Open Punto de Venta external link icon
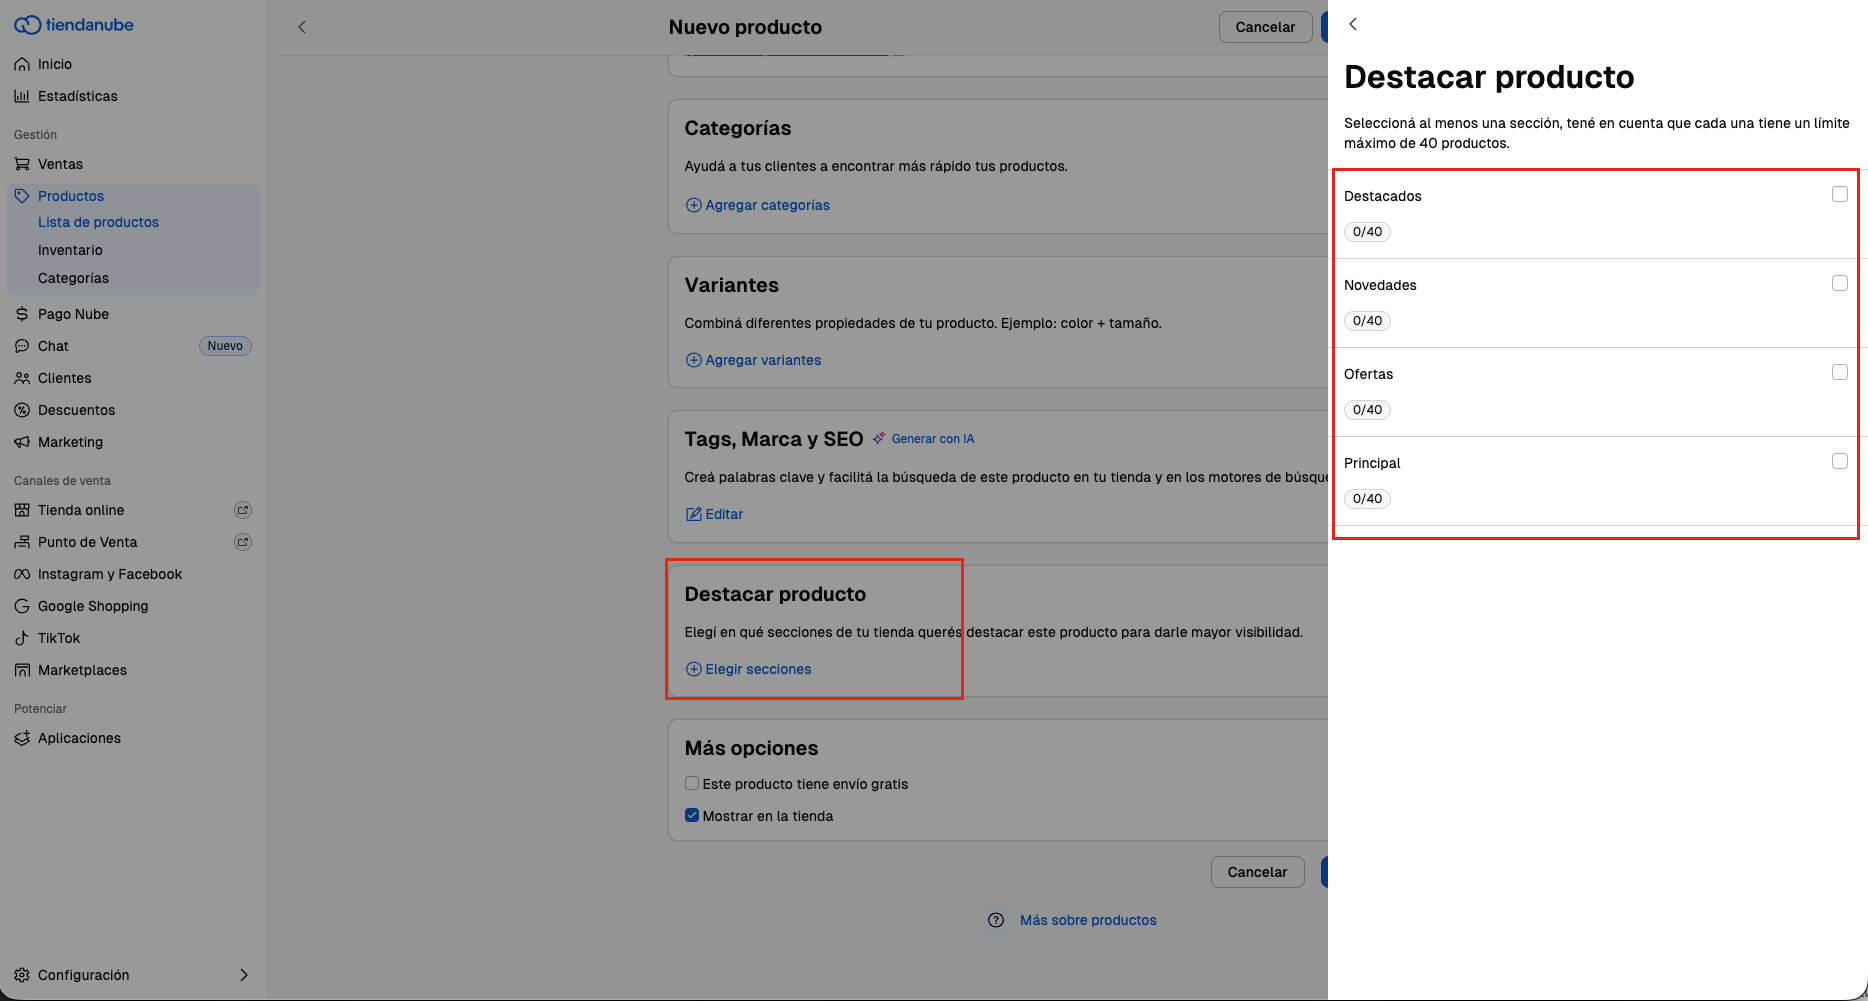Viewport: 1868px width, 1001px height. 242,542
